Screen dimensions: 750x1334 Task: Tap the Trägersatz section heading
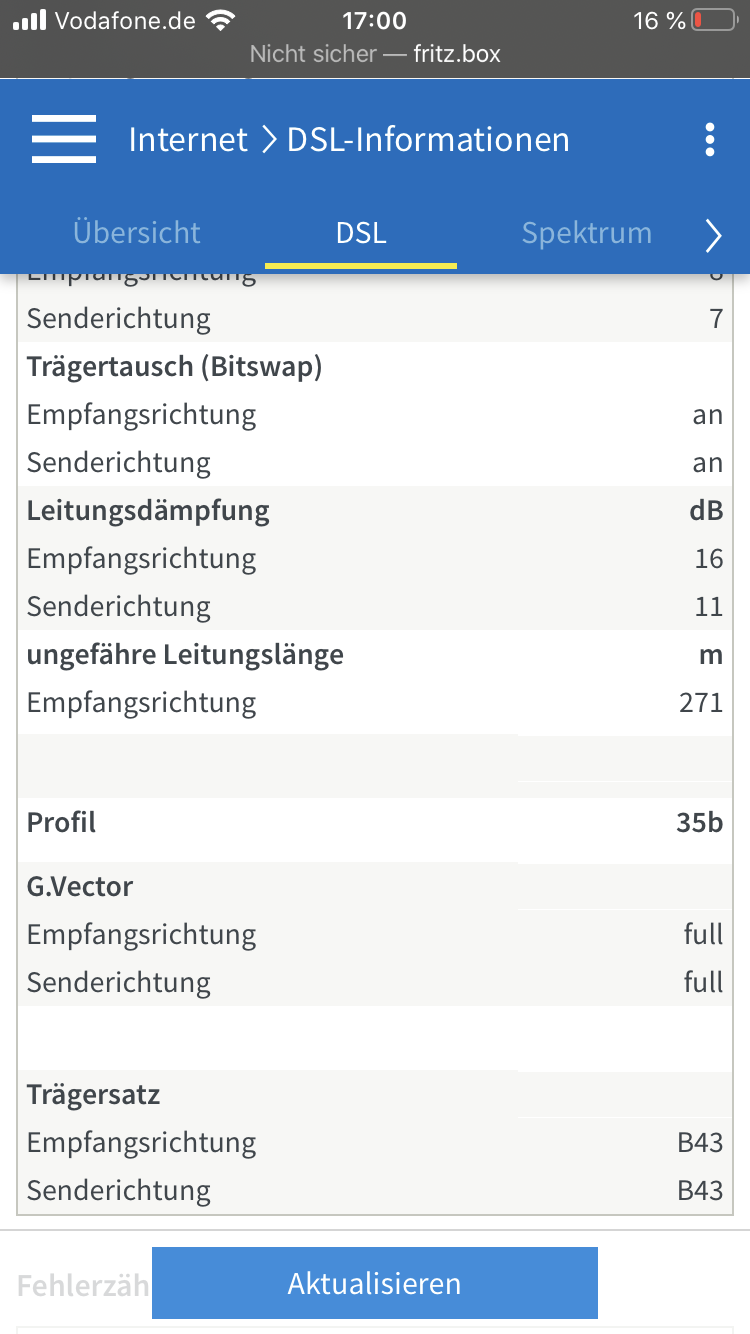pos(94,1095)
